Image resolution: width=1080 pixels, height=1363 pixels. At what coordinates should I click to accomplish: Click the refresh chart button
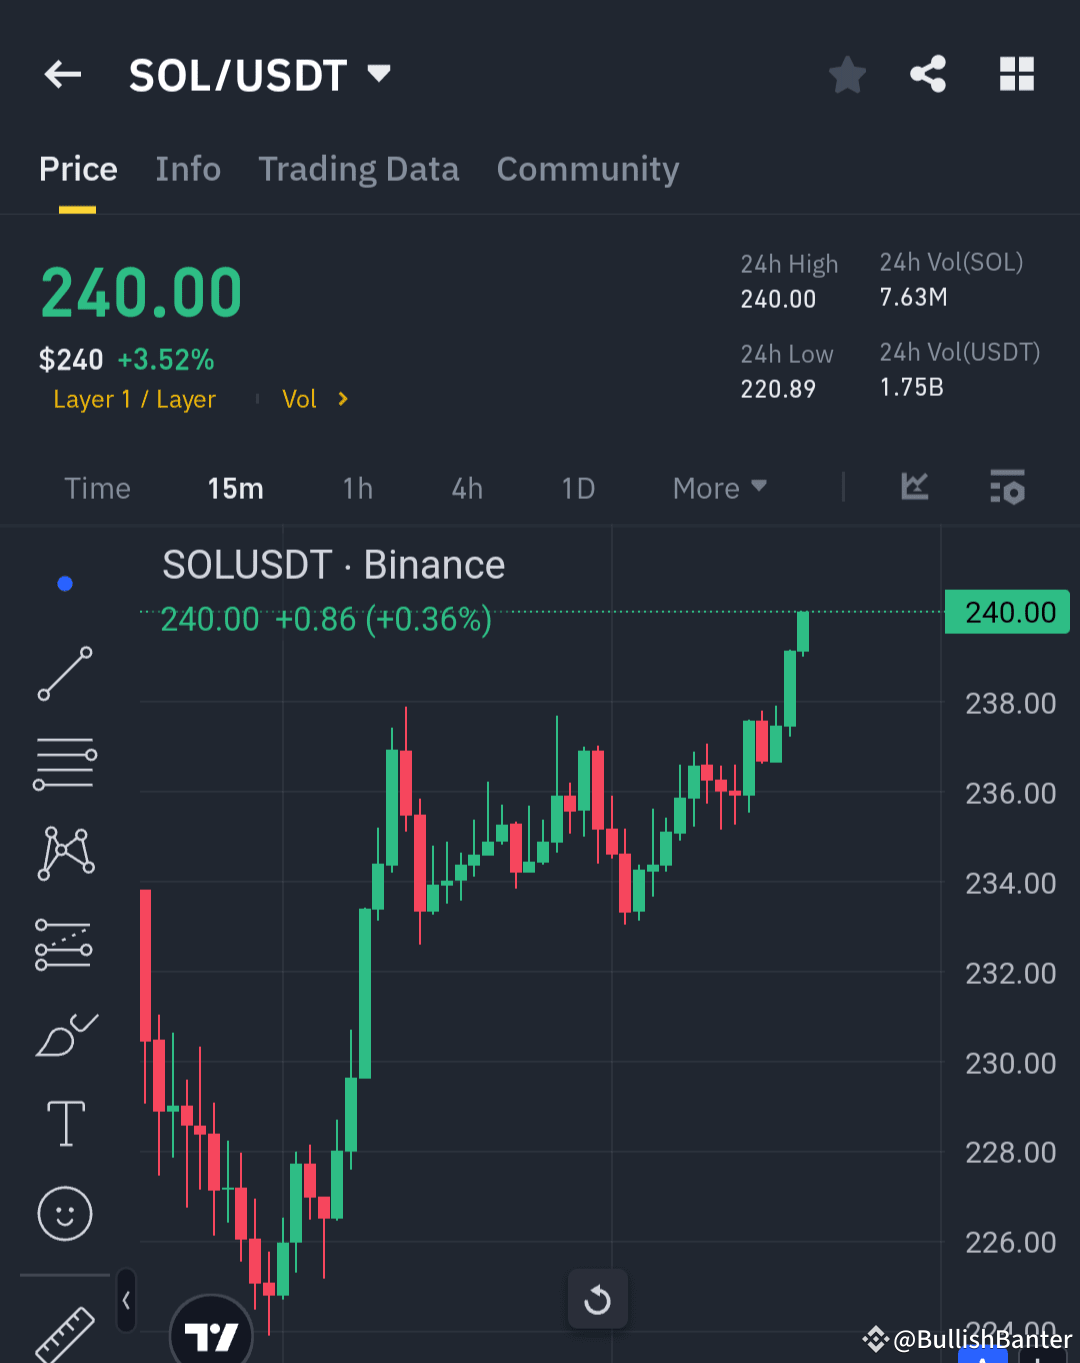[x=597, y=1299]
